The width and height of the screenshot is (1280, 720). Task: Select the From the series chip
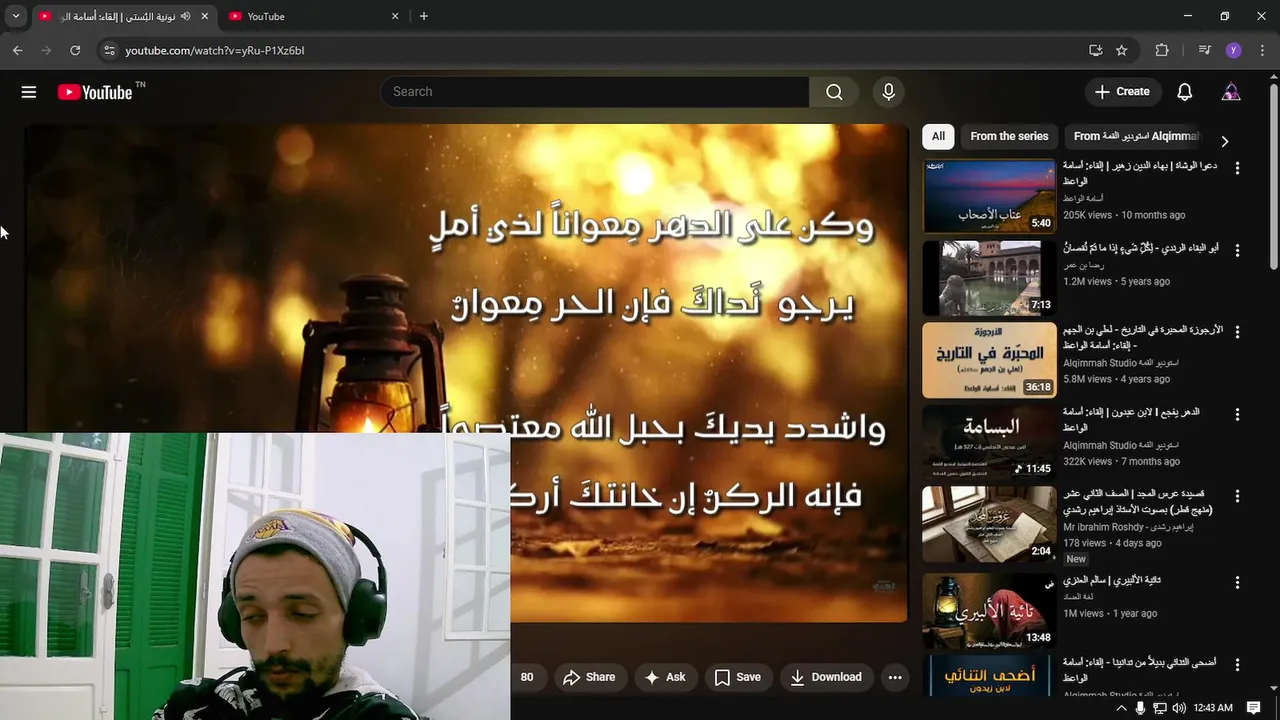[x=1009, y=136]
